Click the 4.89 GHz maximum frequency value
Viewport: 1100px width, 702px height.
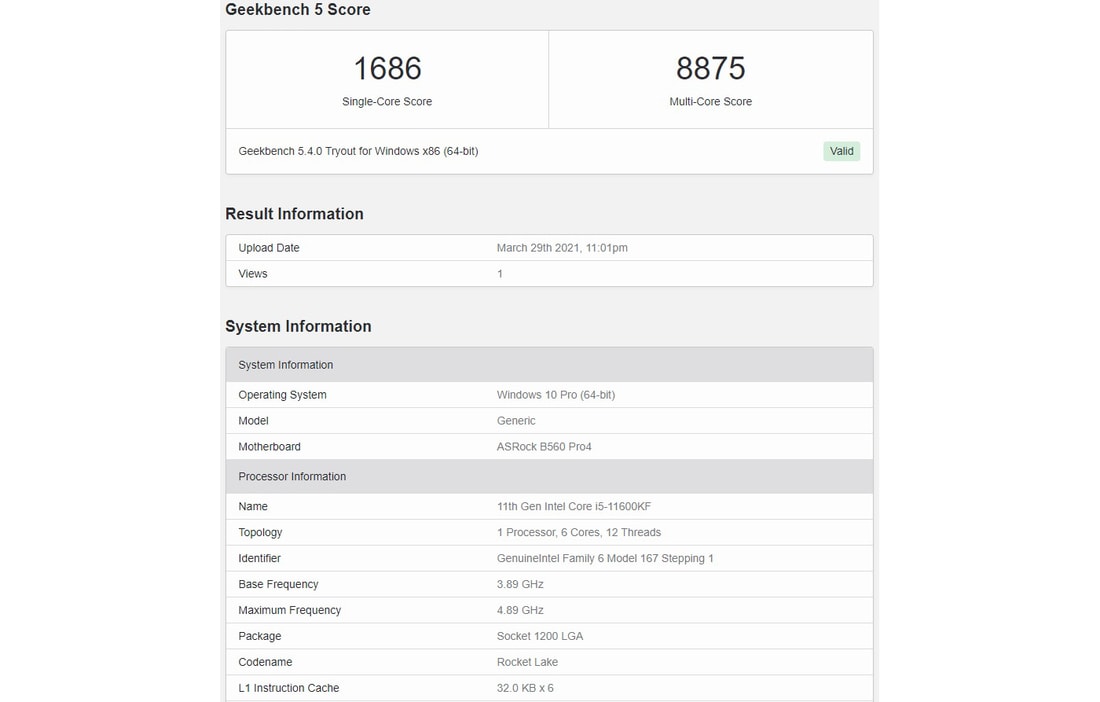coord(520,611)
